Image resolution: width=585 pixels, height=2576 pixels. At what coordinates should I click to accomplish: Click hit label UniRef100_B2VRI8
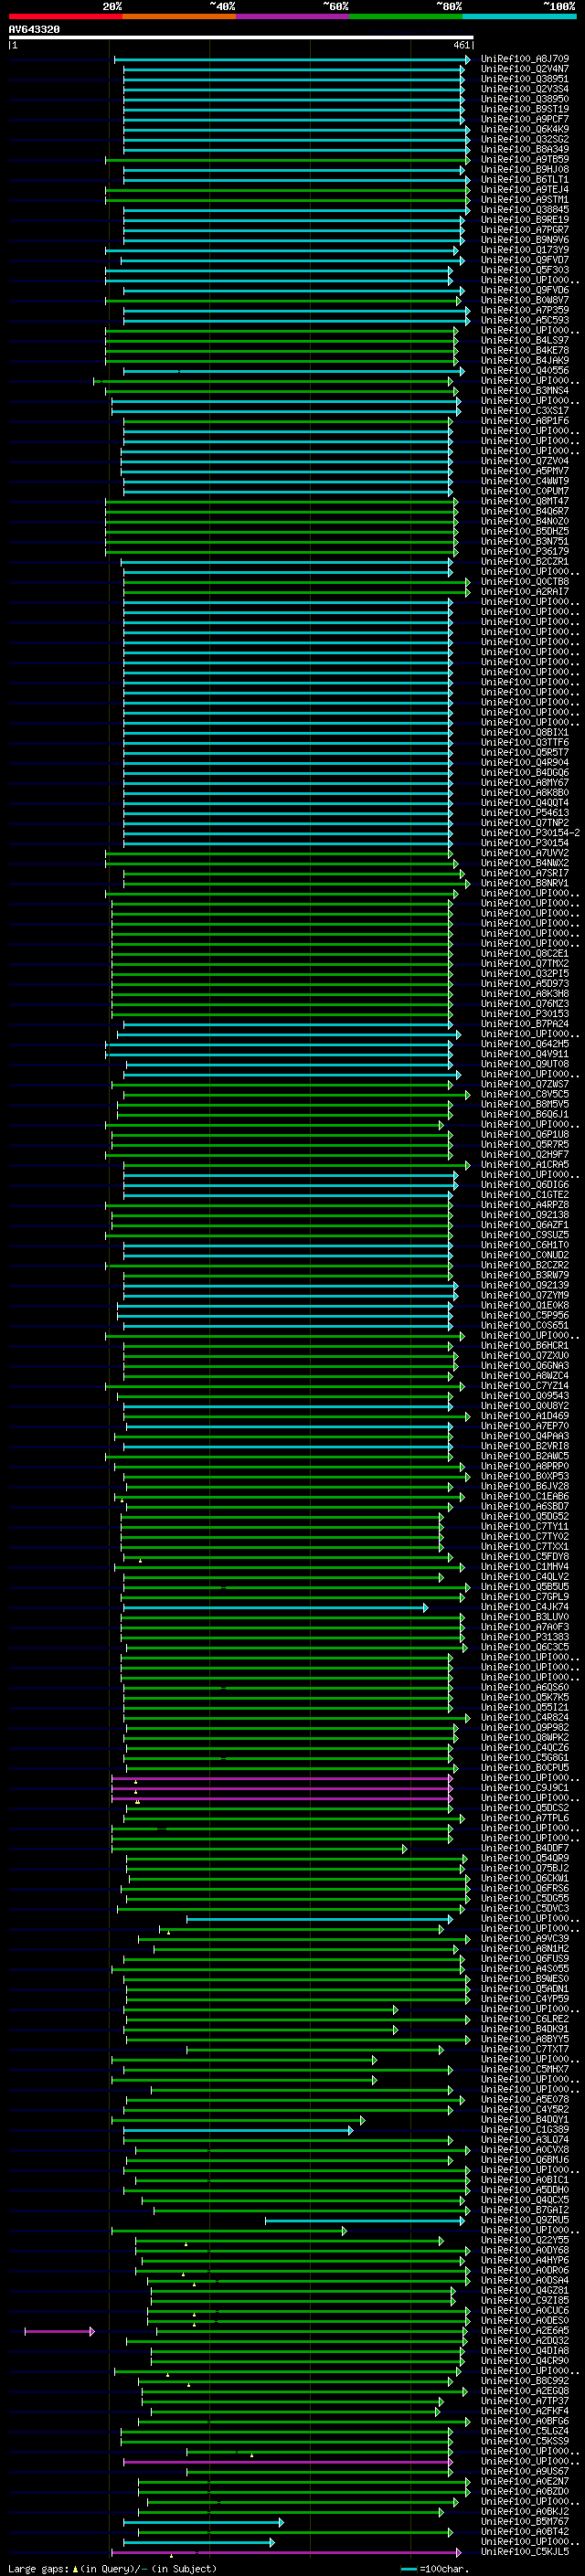525,1446
